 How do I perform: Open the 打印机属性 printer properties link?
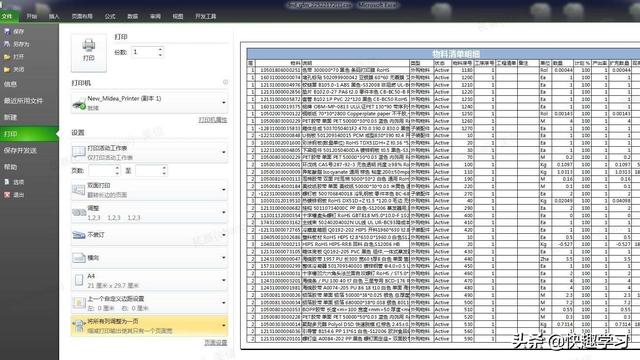click(x=213, y=120)
